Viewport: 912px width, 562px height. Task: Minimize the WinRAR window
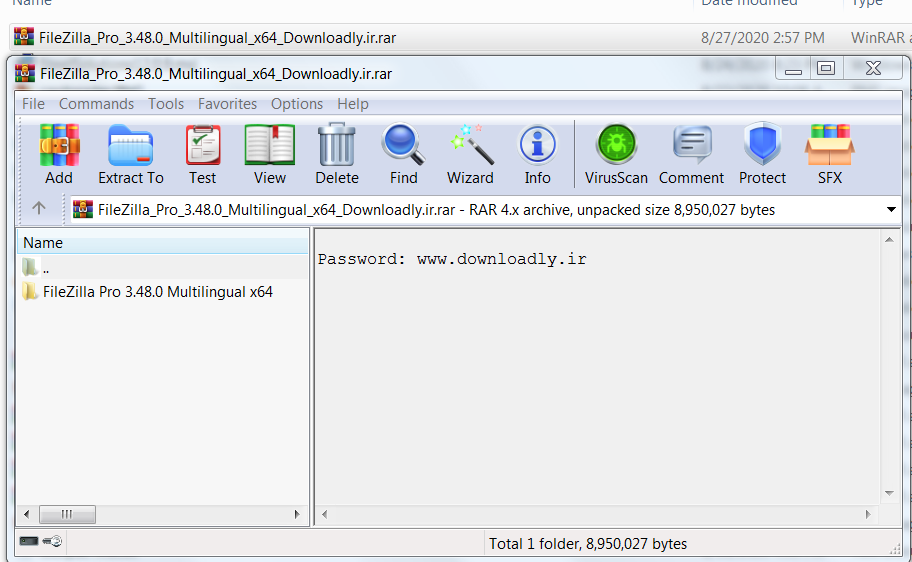pyautogui.click(x=793, y=69)
